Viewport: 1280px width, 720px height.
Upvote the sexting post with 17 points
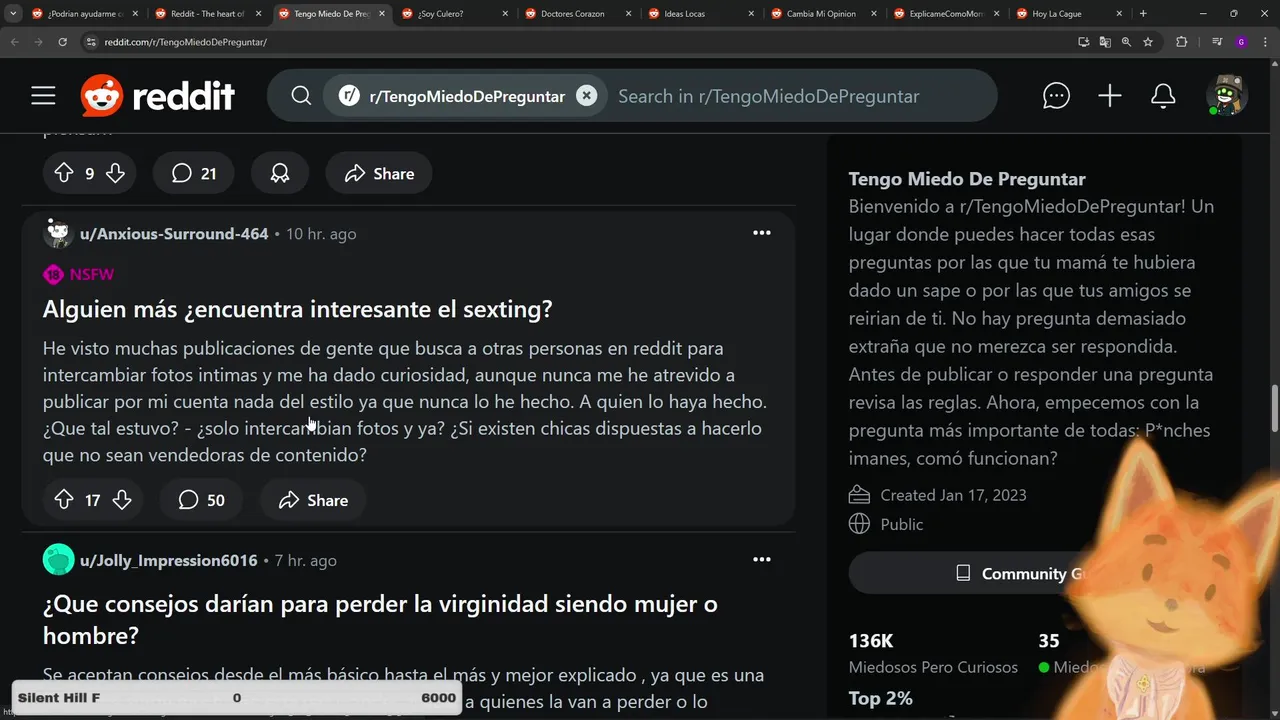(x=64, y=500)
